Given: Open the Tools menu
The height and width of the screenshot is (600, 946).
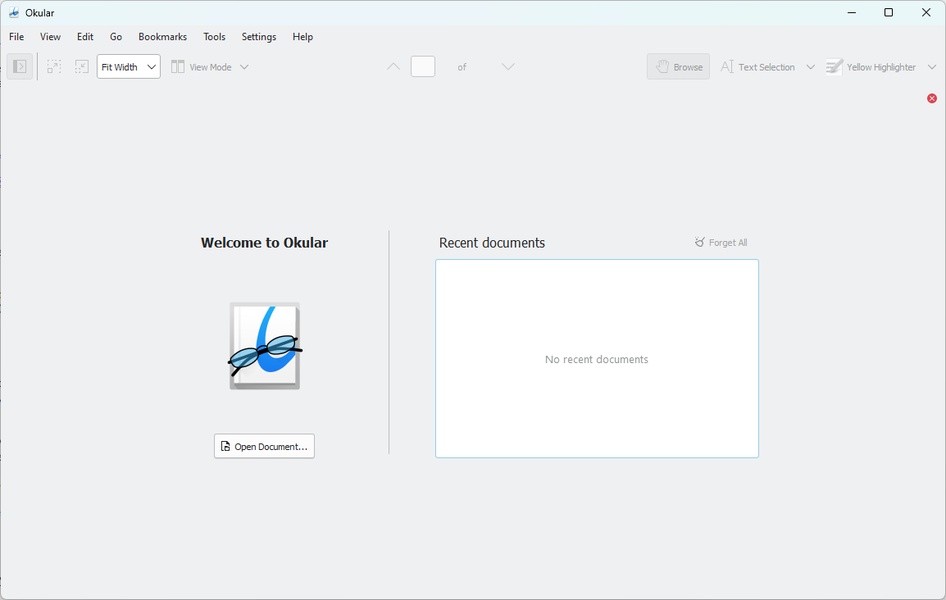Looking at the screenshot, I should coord(214,37).
